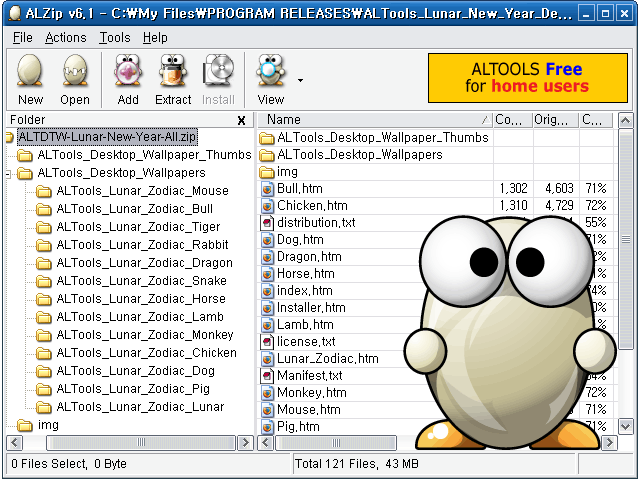The width and height of the screenshot is (640, 480).
Task: Click the 4,603 original size cell
Action: pyautogui.click(x=559, y=189)
